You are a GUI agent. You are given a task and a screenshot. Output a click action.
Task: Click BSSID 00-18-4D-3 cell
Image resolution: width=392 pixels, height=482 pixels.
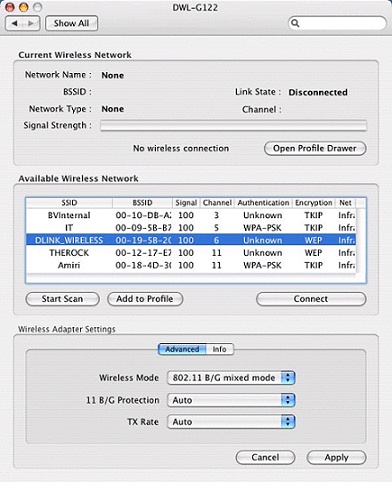click(x=143, y=265)
